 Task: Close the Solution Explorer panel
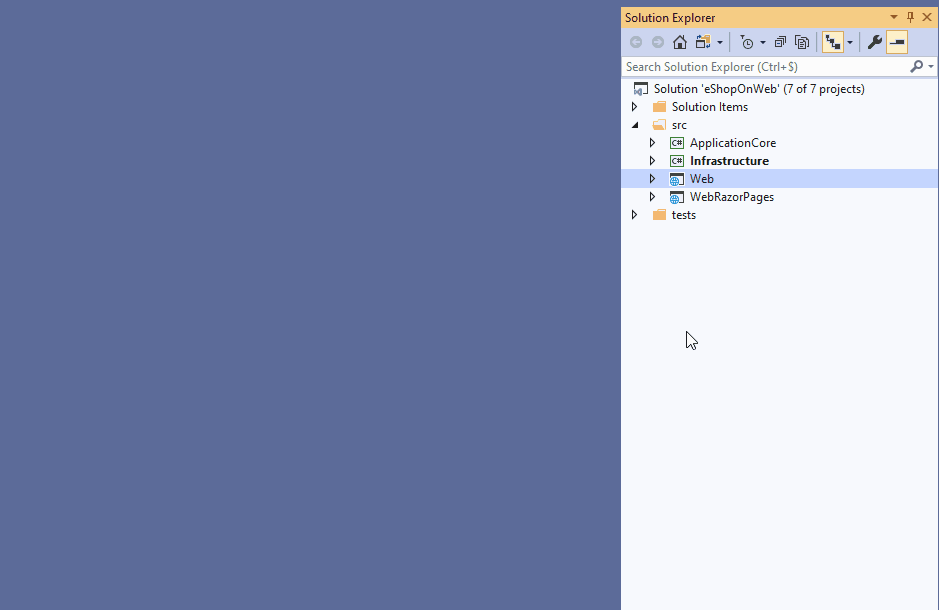(x=927, y=17)
